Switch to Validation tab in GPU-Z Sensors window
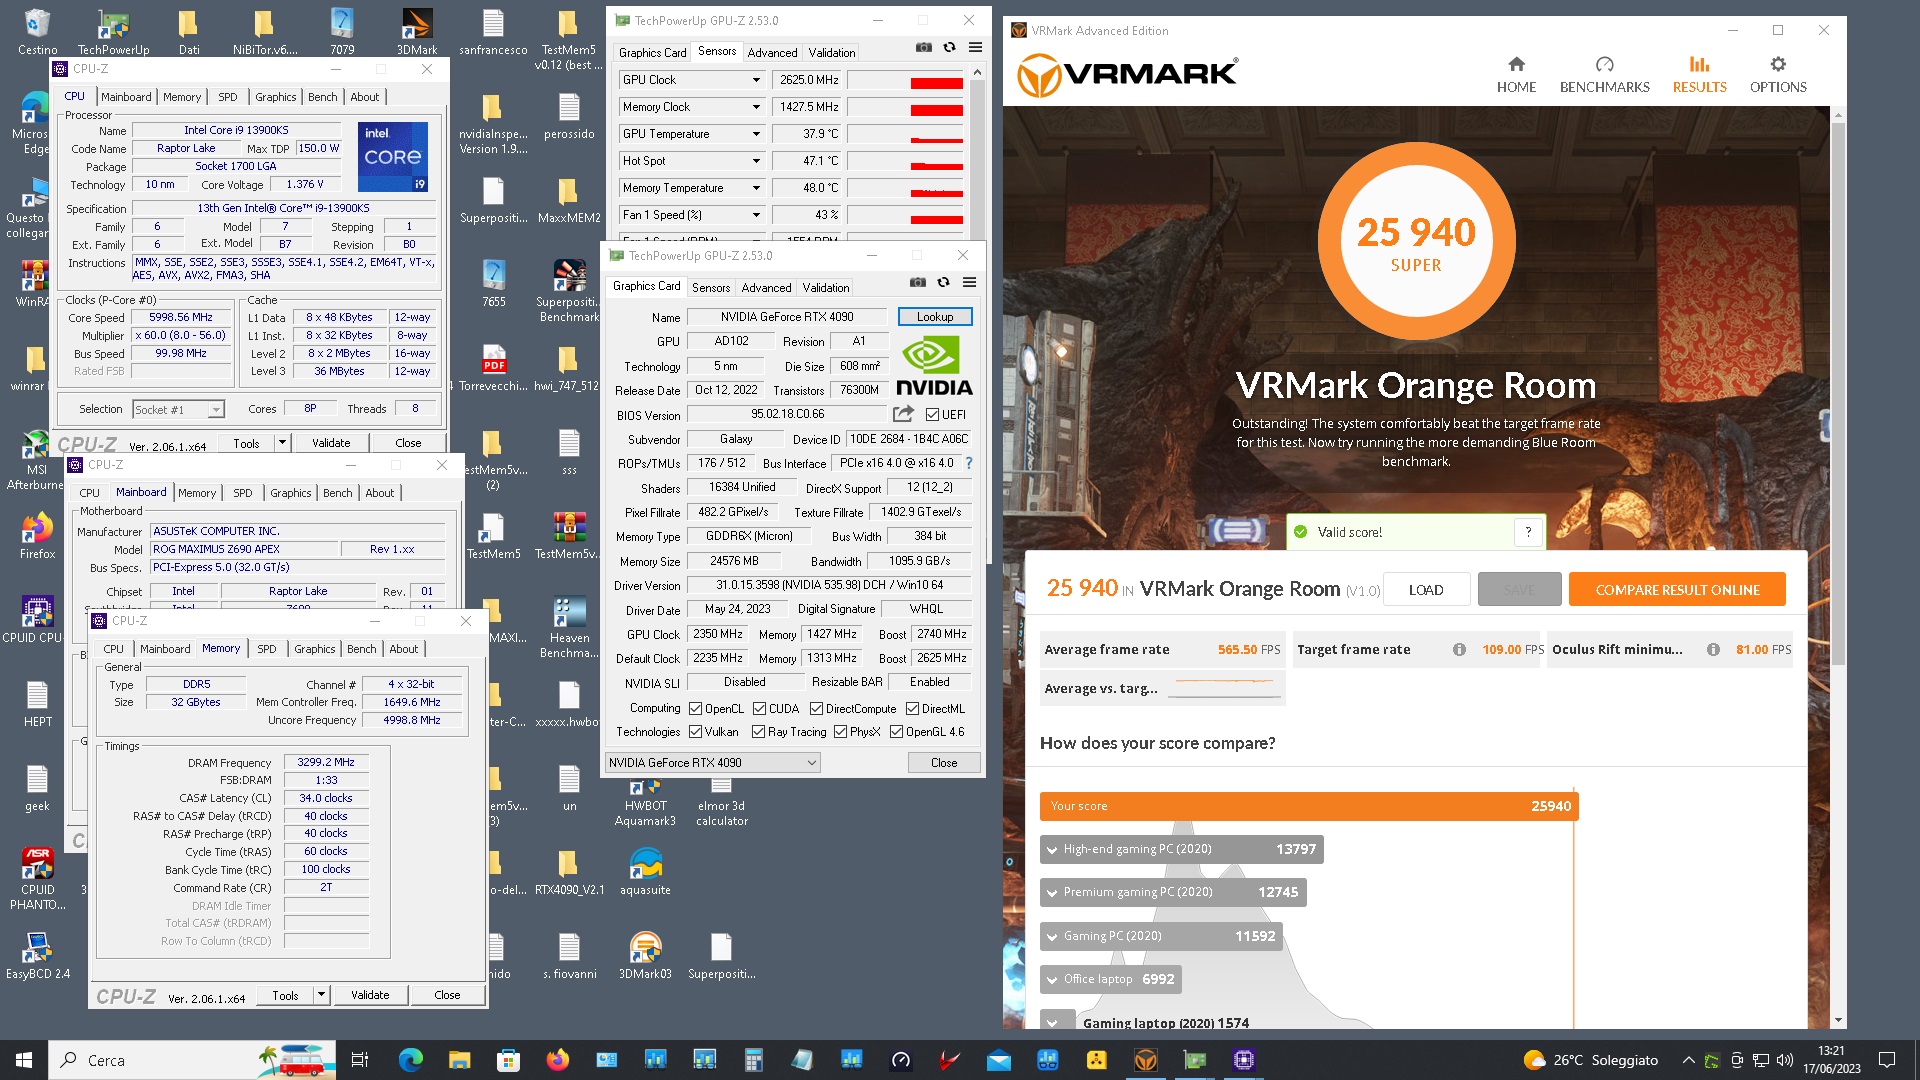The height and width of the screenshot is (1080, 1920). [x=832, y=53]
